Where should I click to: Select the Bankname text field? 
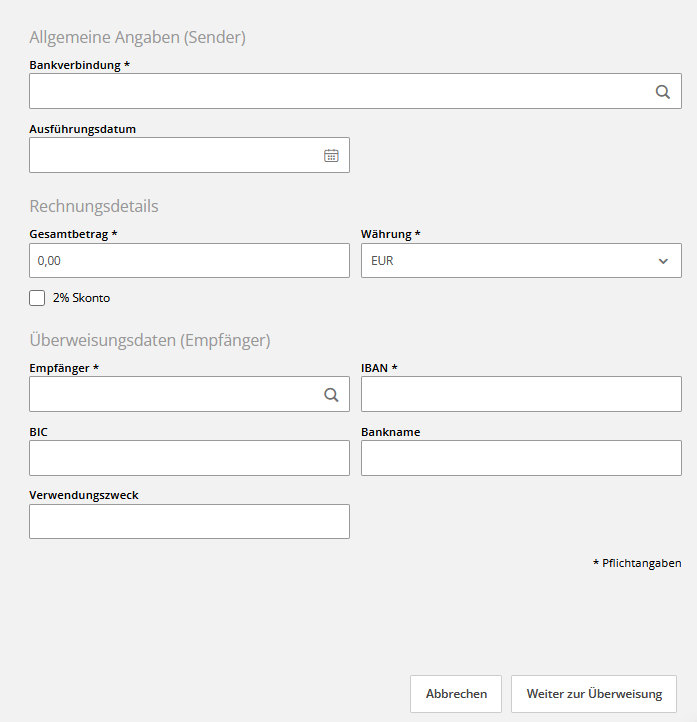(521, 458)
